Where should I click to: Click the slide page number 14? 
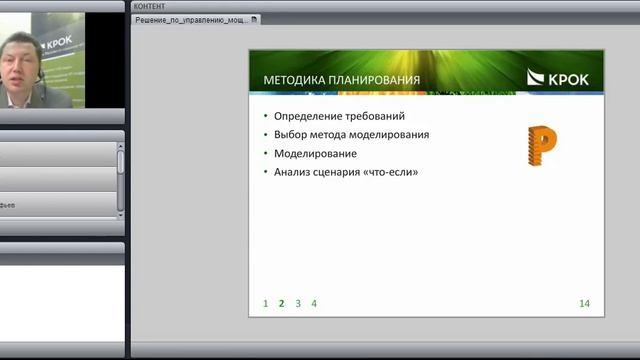coord(584,303)
